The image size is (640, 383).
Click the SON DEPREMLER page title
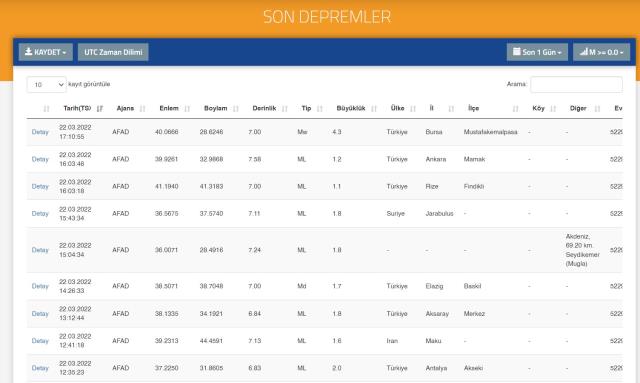tap(327, 17)
